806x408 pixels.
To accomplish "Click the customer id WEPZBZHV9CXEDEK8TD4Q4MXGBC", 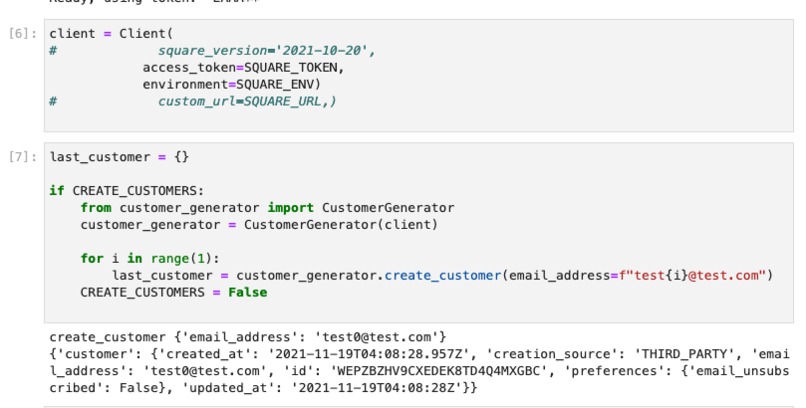I will point(438,371).
